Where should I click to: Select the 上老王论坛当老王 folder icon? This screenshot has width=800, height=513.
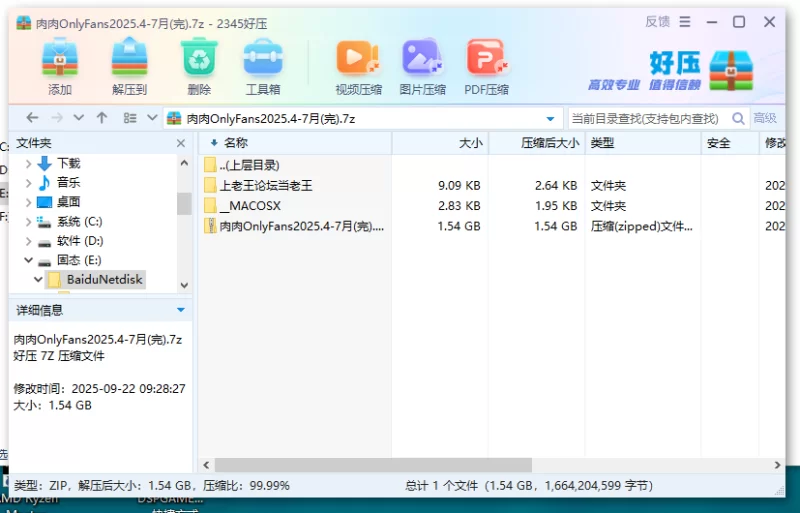(x=210, y=185)
